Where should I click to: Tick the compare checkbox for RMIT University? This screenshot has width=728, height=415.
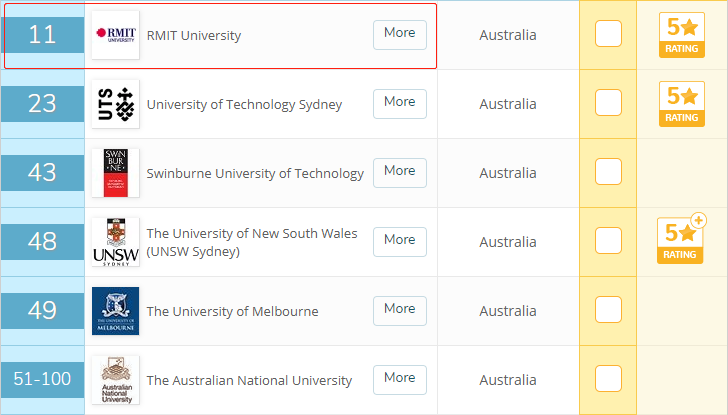(608, 33)
